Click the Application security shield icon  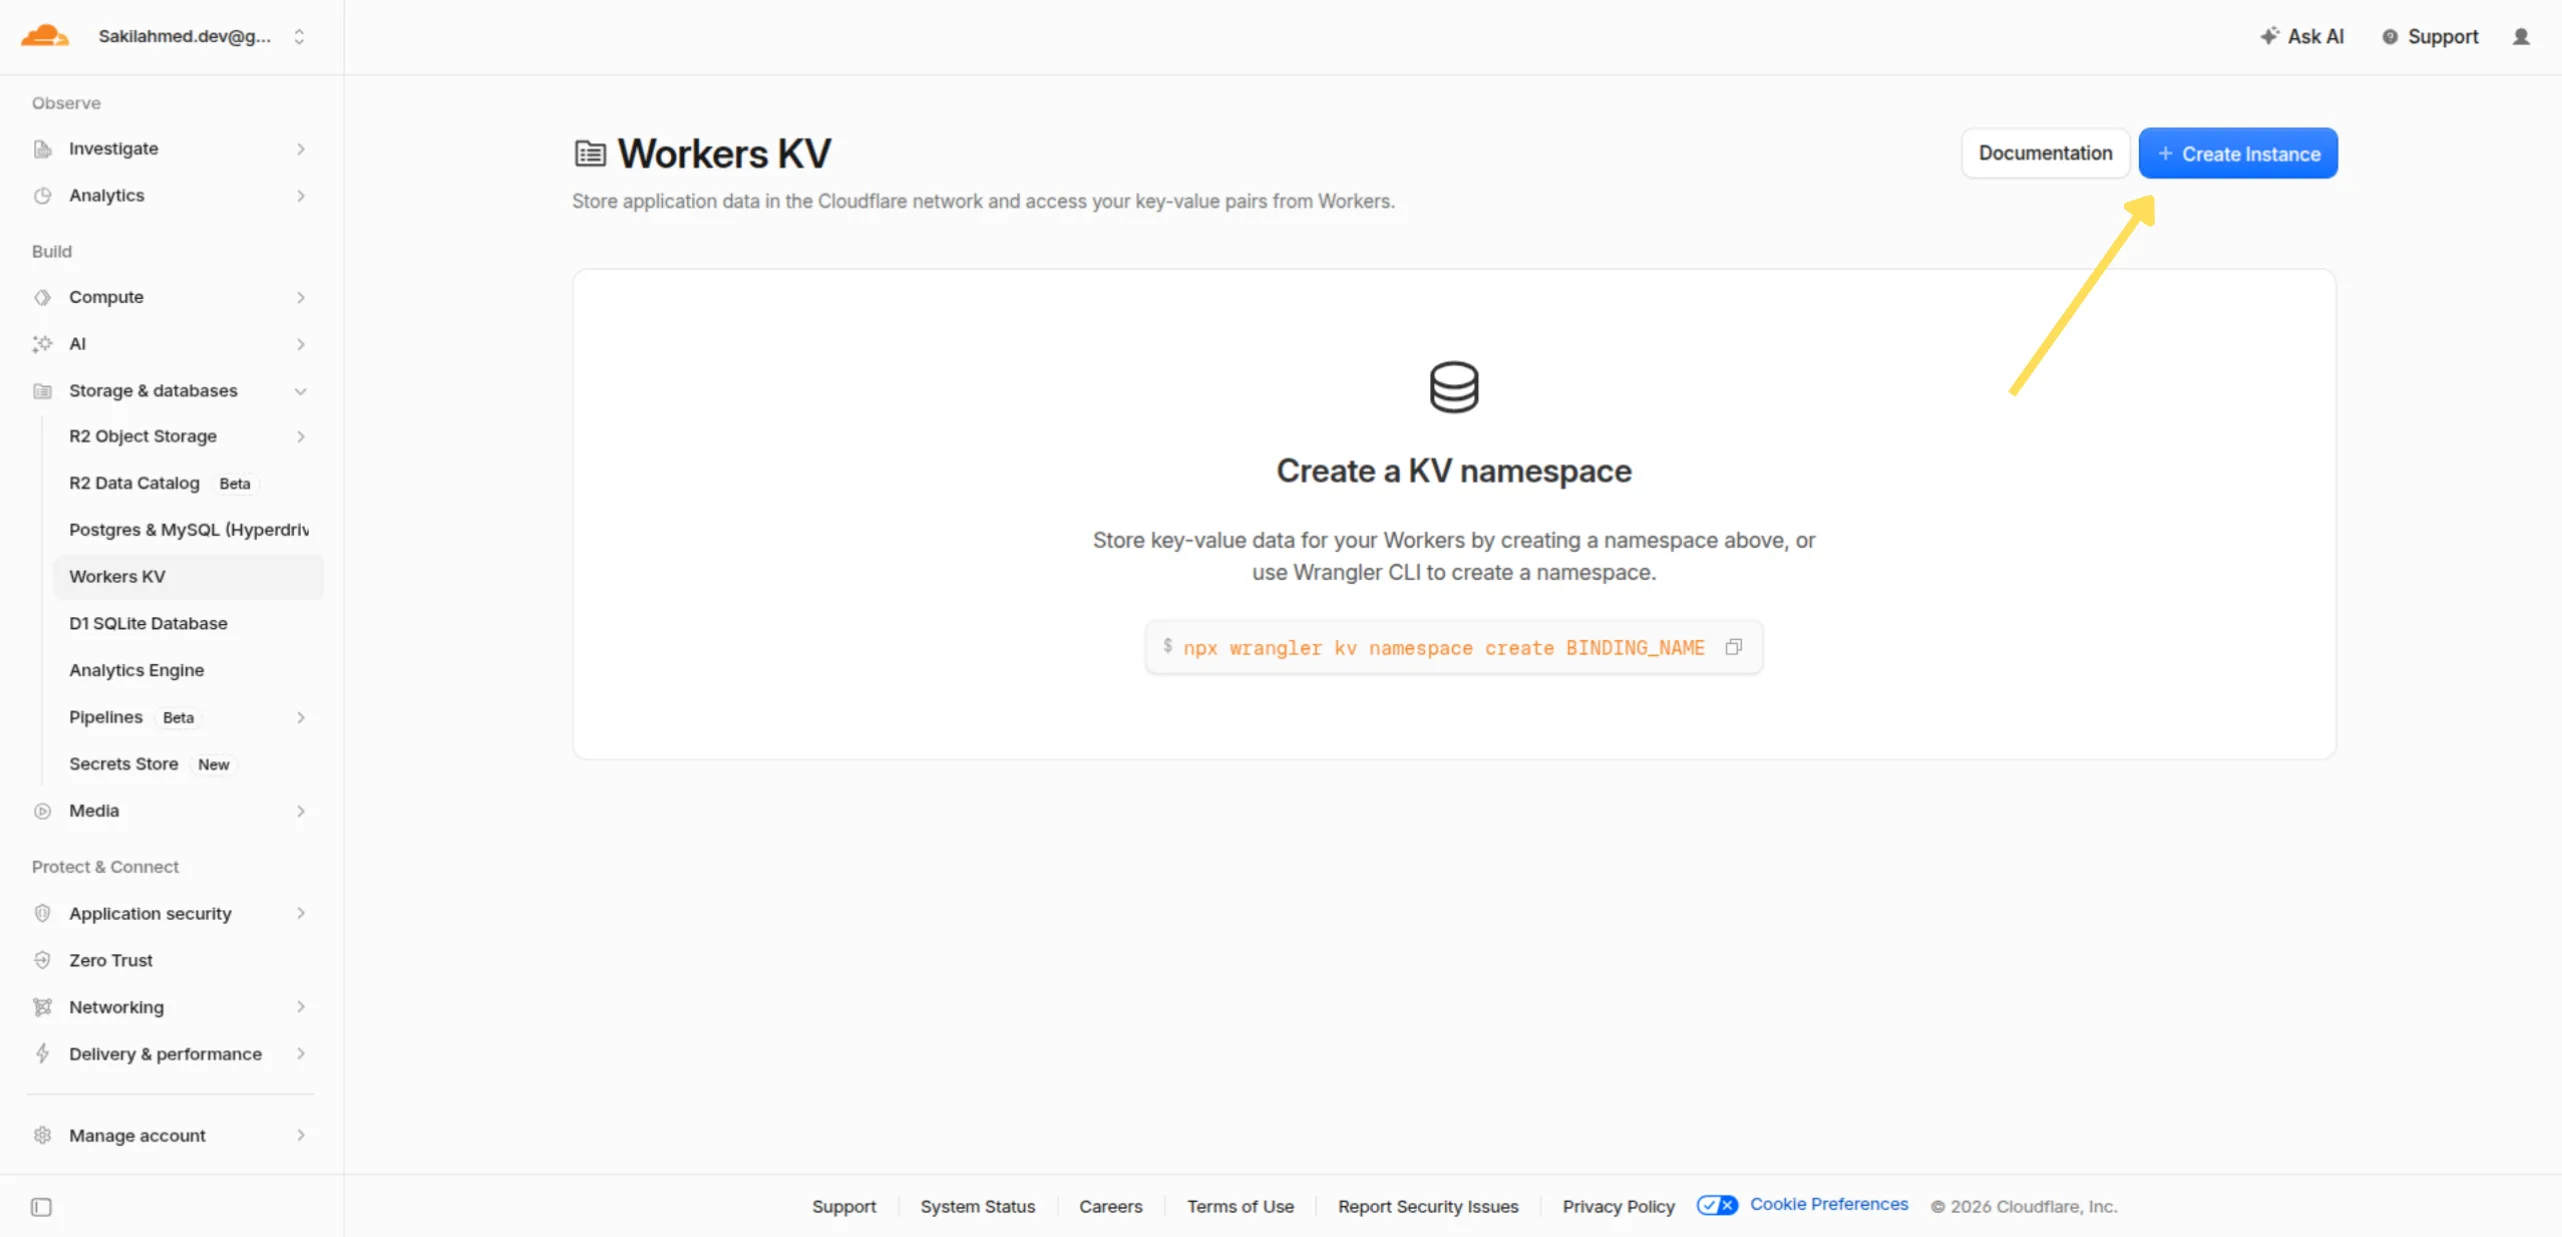(x=42, y=913)
